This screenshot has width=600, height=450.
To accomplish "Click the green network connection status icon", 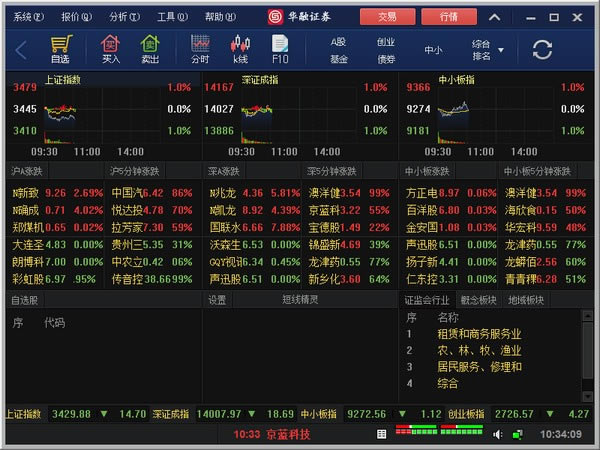I will [517, 434].
